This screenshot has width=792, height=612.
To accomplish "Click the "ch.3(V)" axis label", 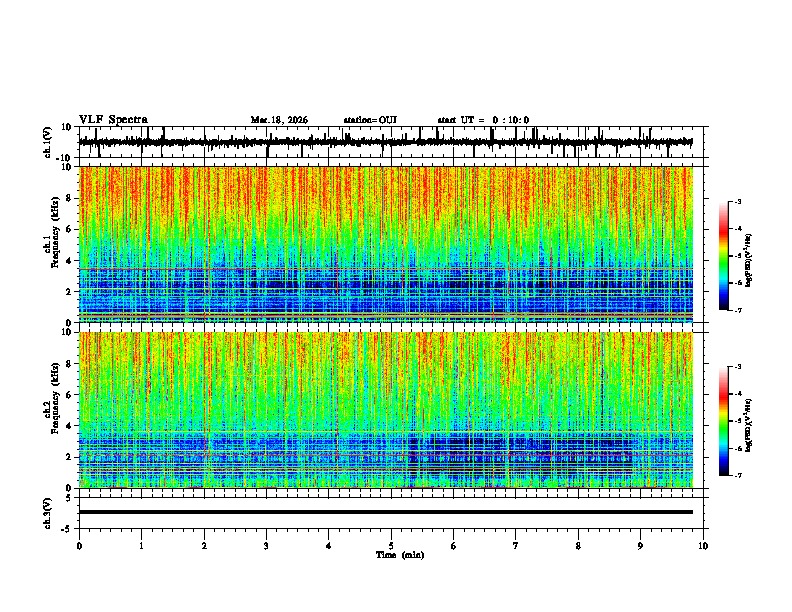I will tap(48, 513).
